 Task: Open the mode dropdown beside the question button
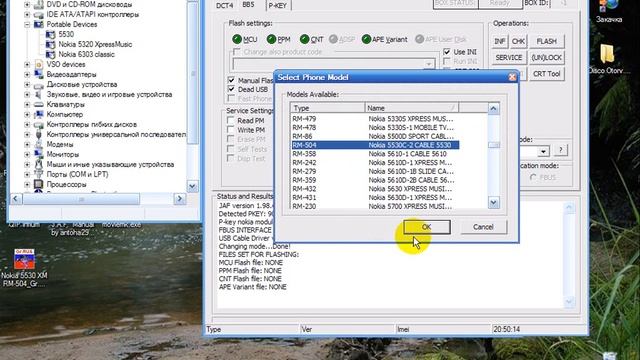pyautogui.click(x=543, y=151)
